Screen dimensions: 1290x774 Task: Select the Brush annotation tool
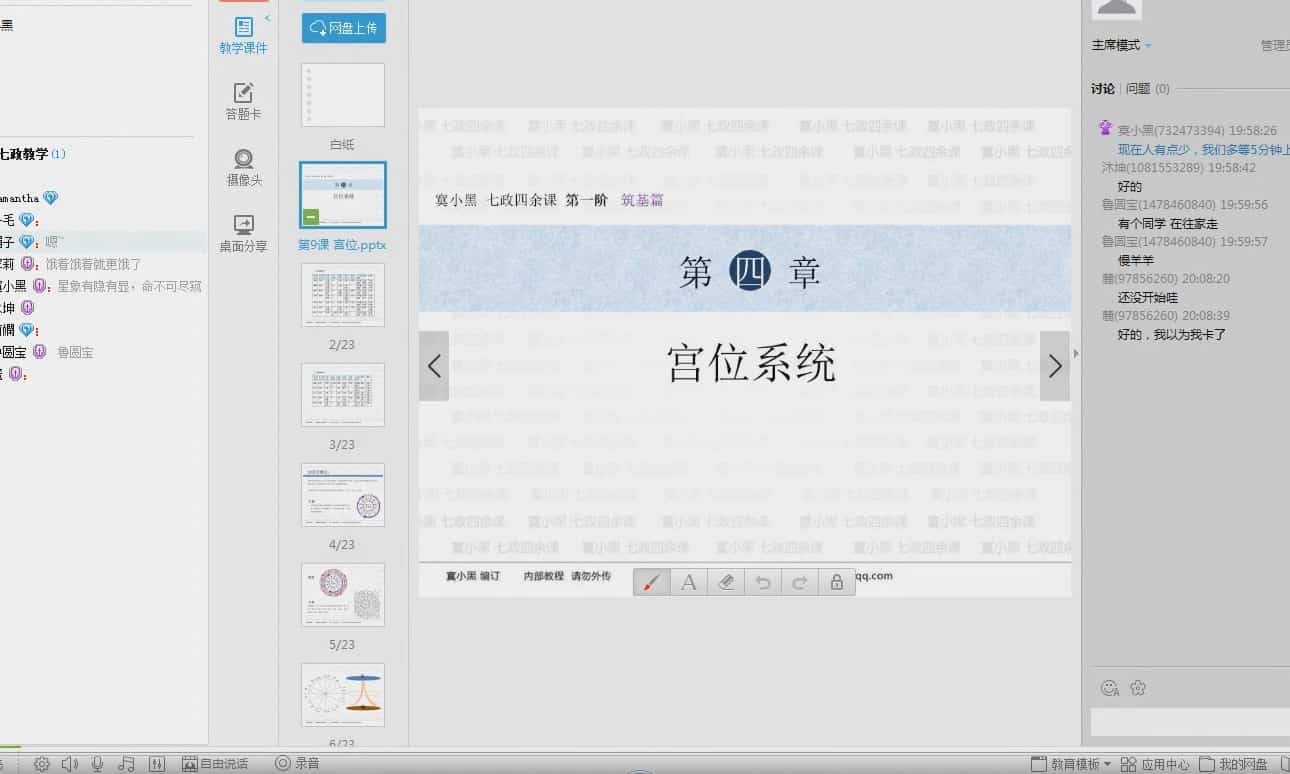point(651,581)
